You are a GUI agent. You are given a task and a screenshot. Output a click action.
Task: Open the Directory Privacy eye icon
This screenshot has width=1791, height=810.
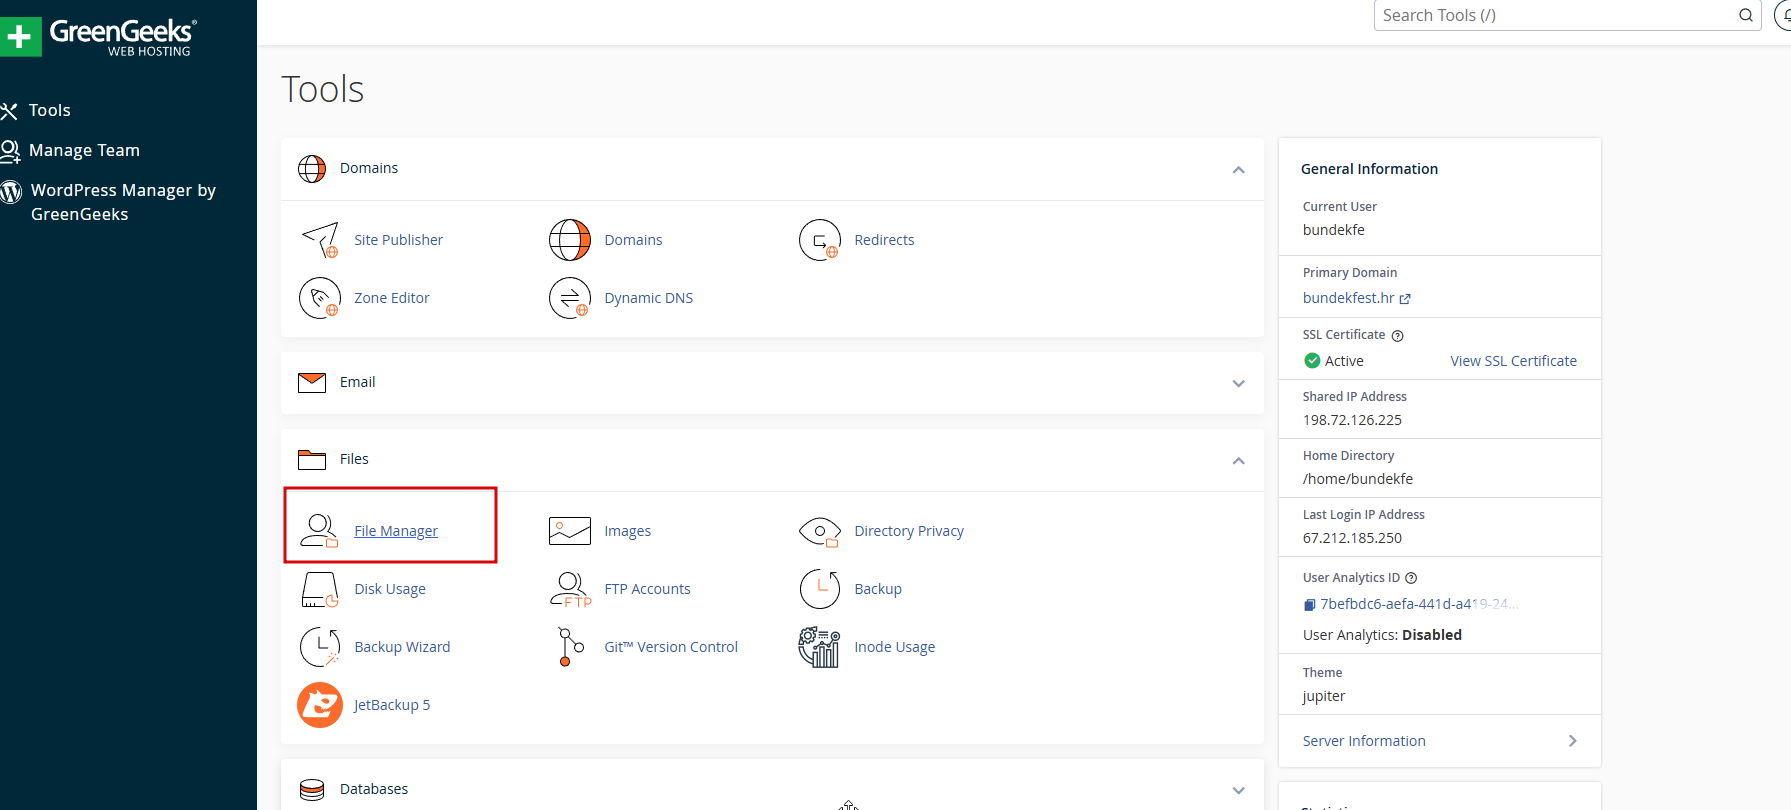(820, 531)
